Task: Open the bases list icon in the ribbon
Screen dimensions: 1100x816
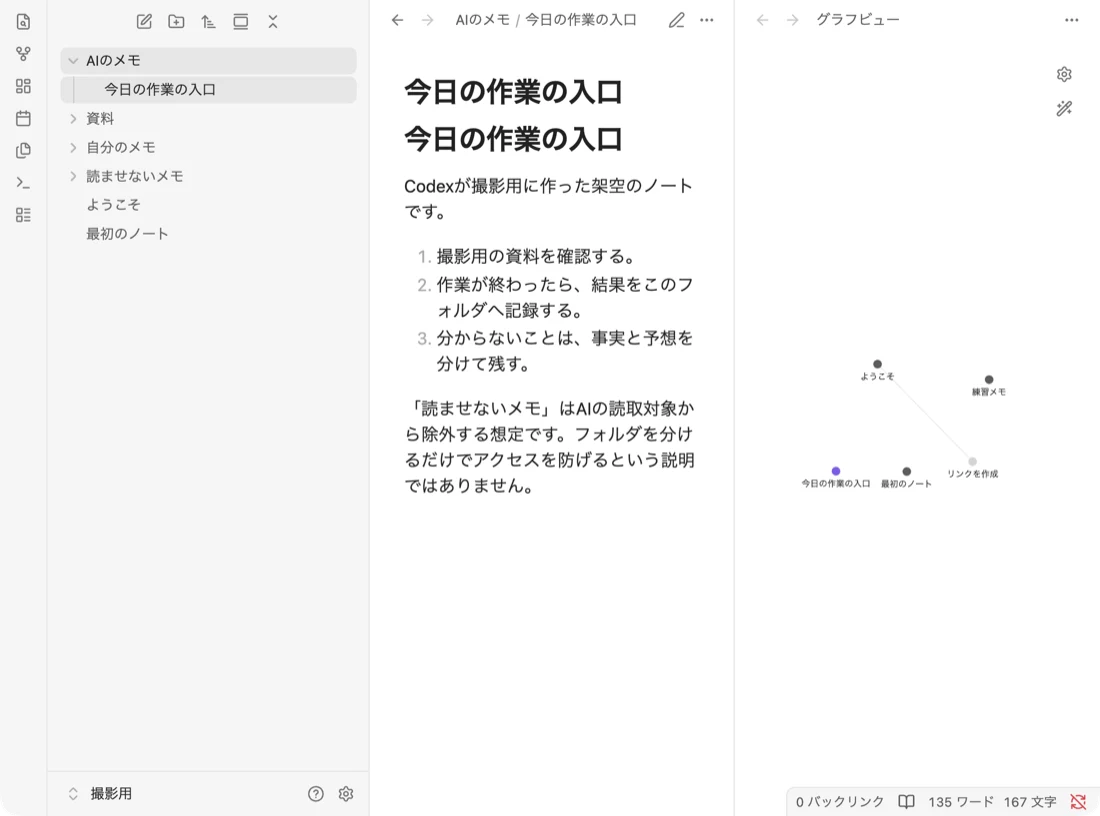Action: pyautogui.click(x=23, y=215)
